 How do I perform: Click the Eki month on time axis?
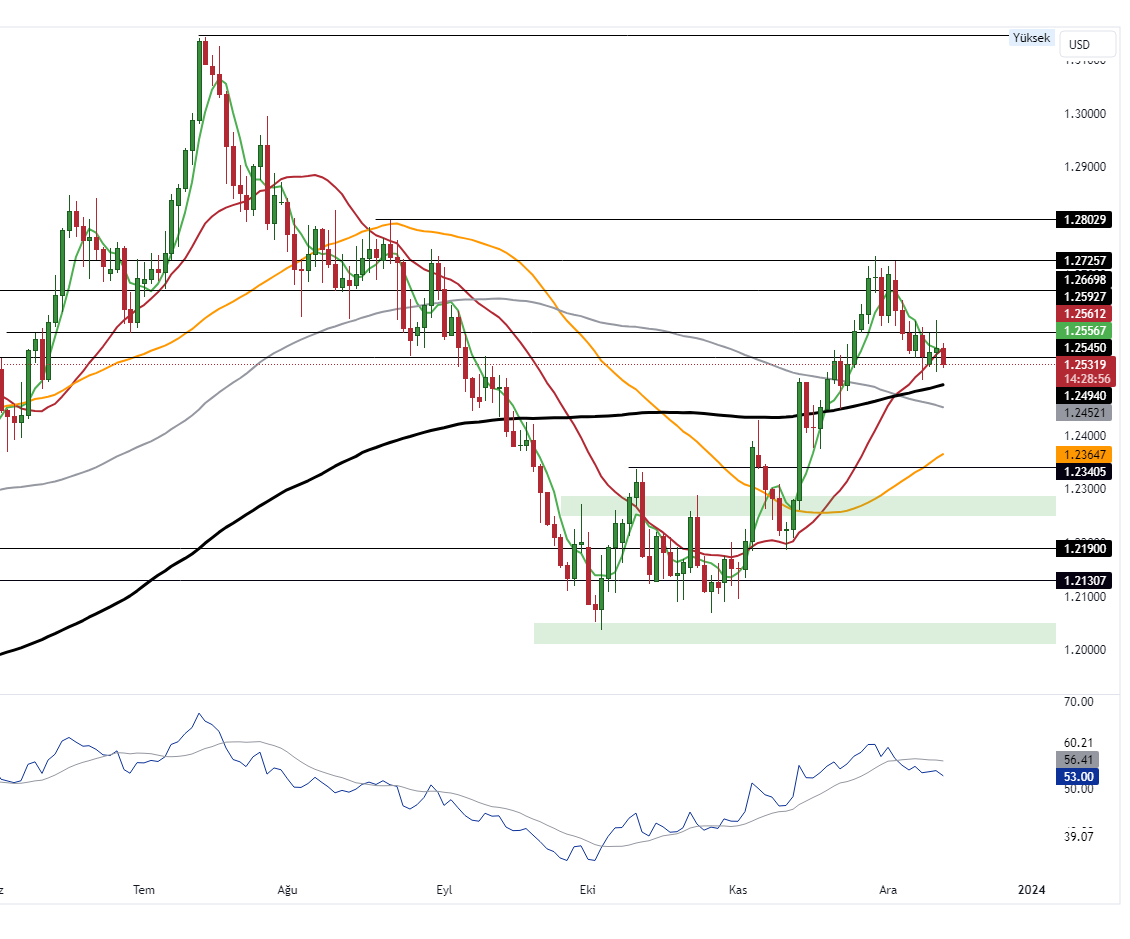coord(587,890)
